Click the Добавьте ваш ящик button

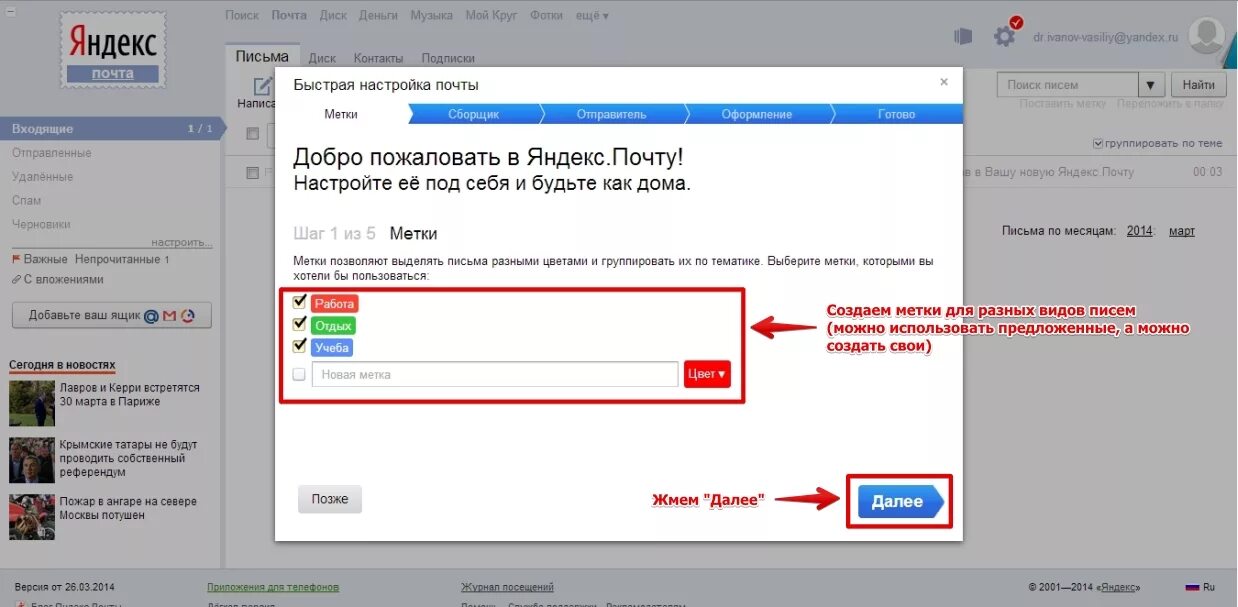(111, 316)
